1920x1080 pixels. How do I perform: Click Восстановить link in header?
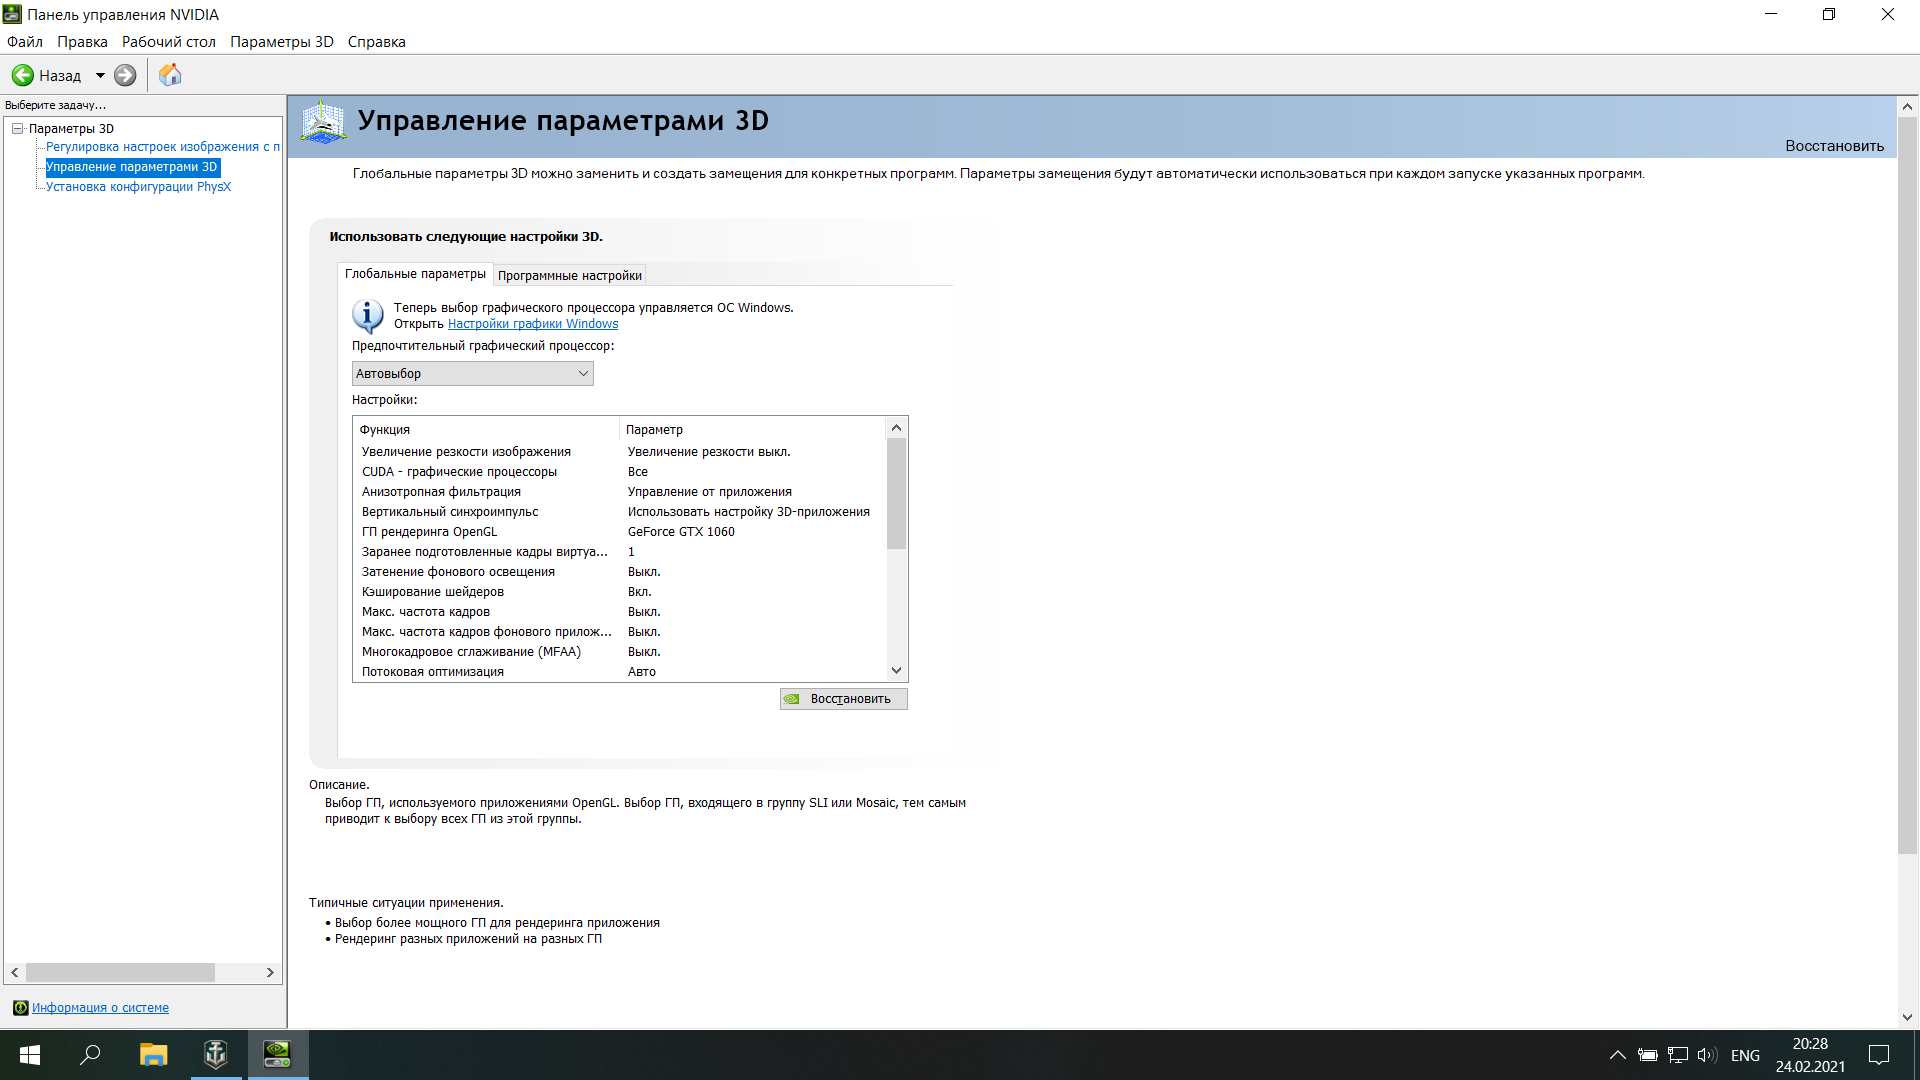pos(1834,146)
